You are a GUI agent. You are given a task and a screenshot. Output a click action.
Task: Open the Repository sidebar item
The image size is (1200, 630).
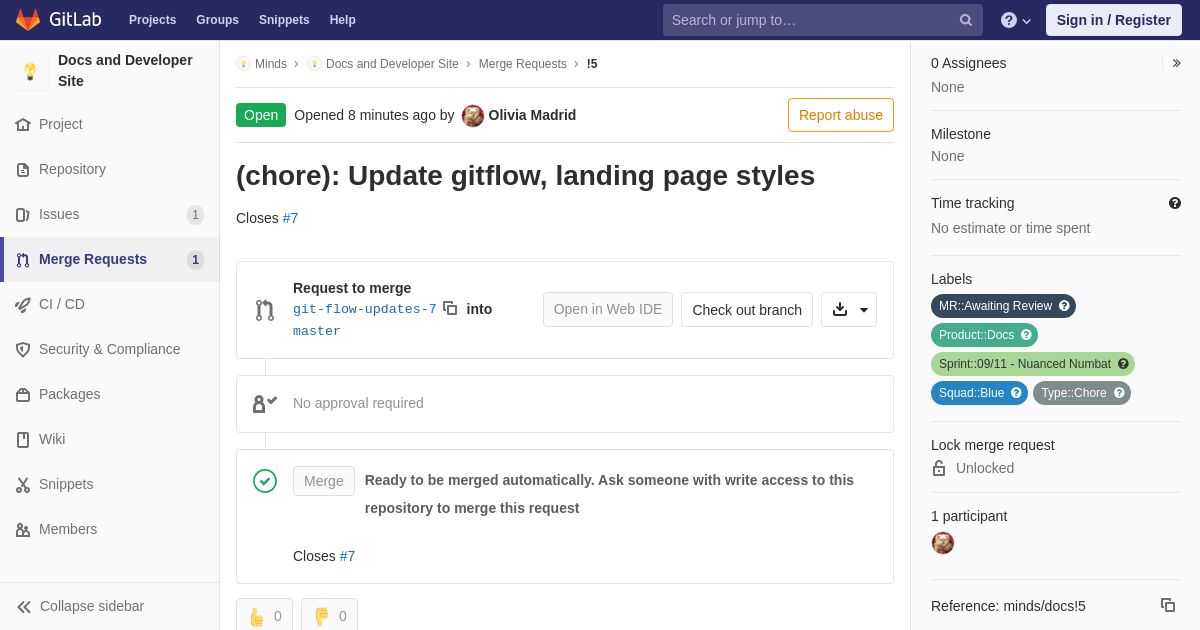coord(110,170)
